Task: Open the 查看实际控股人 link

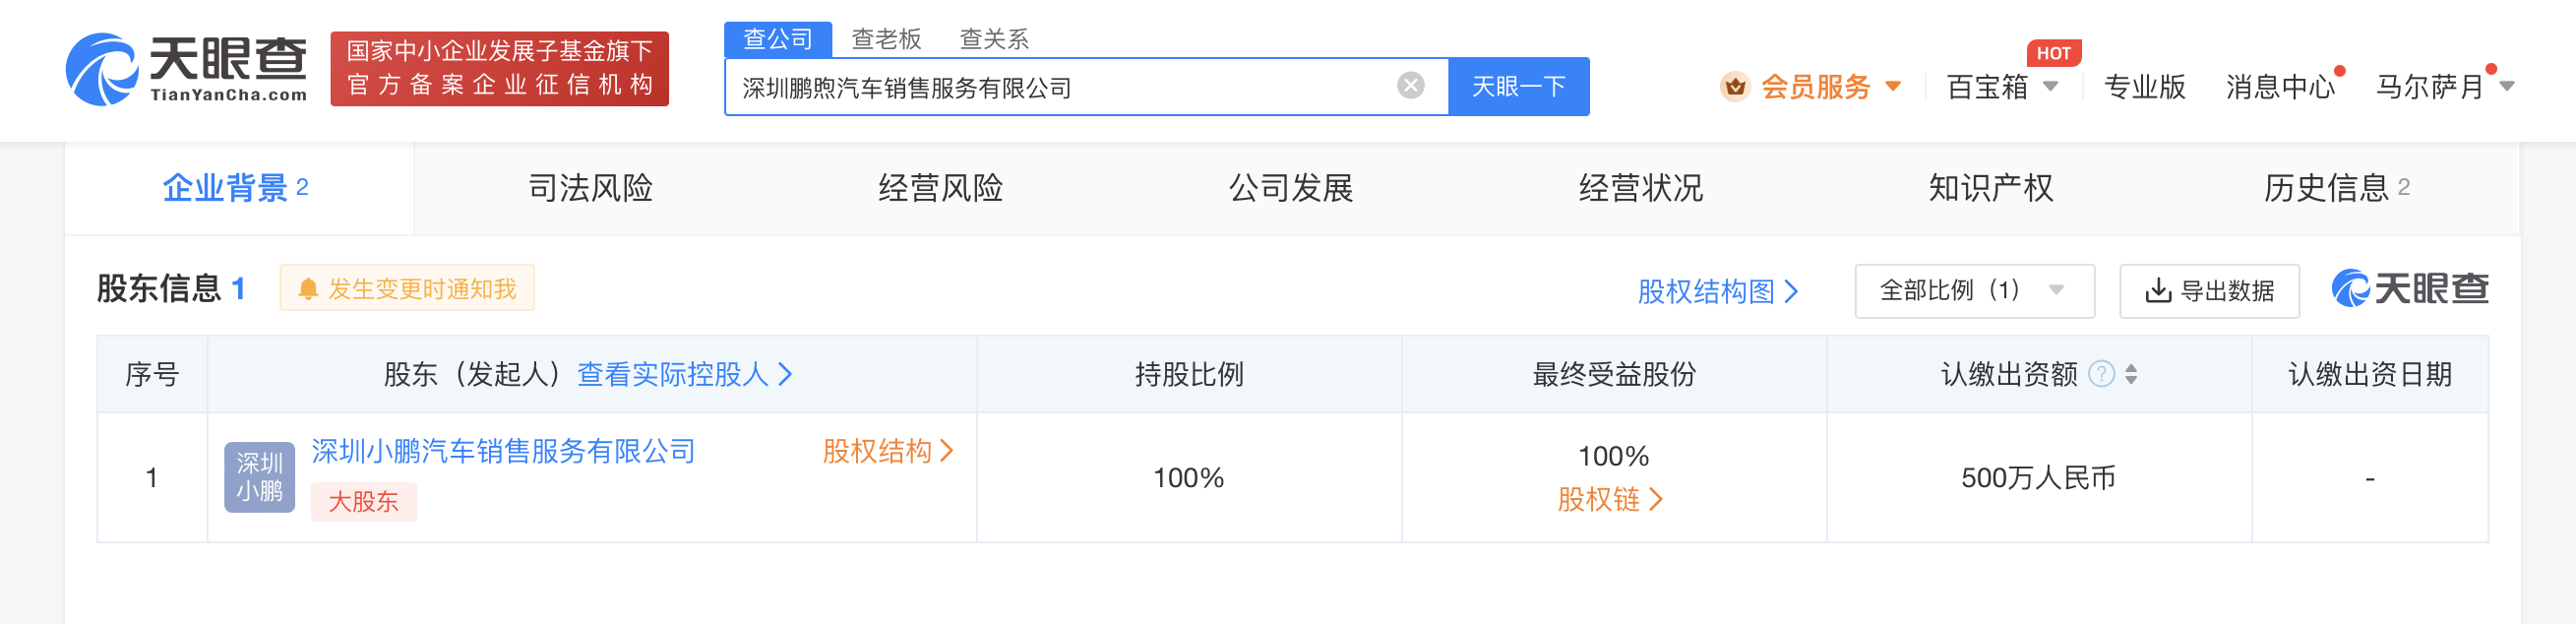Action: click(x=685, y=374)
